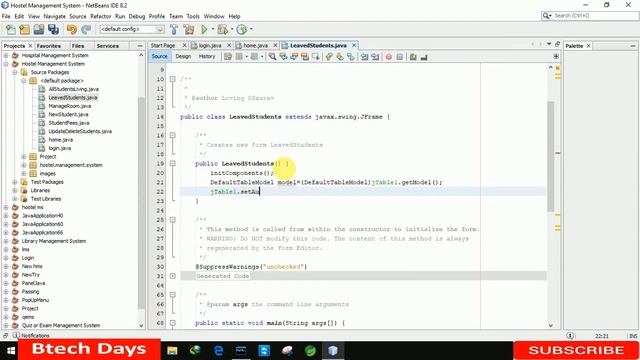Image resolution: width=640 pixels, height=360 pixels.
Task: Minimize the Projects panel
Action: (x=140, y=46)
